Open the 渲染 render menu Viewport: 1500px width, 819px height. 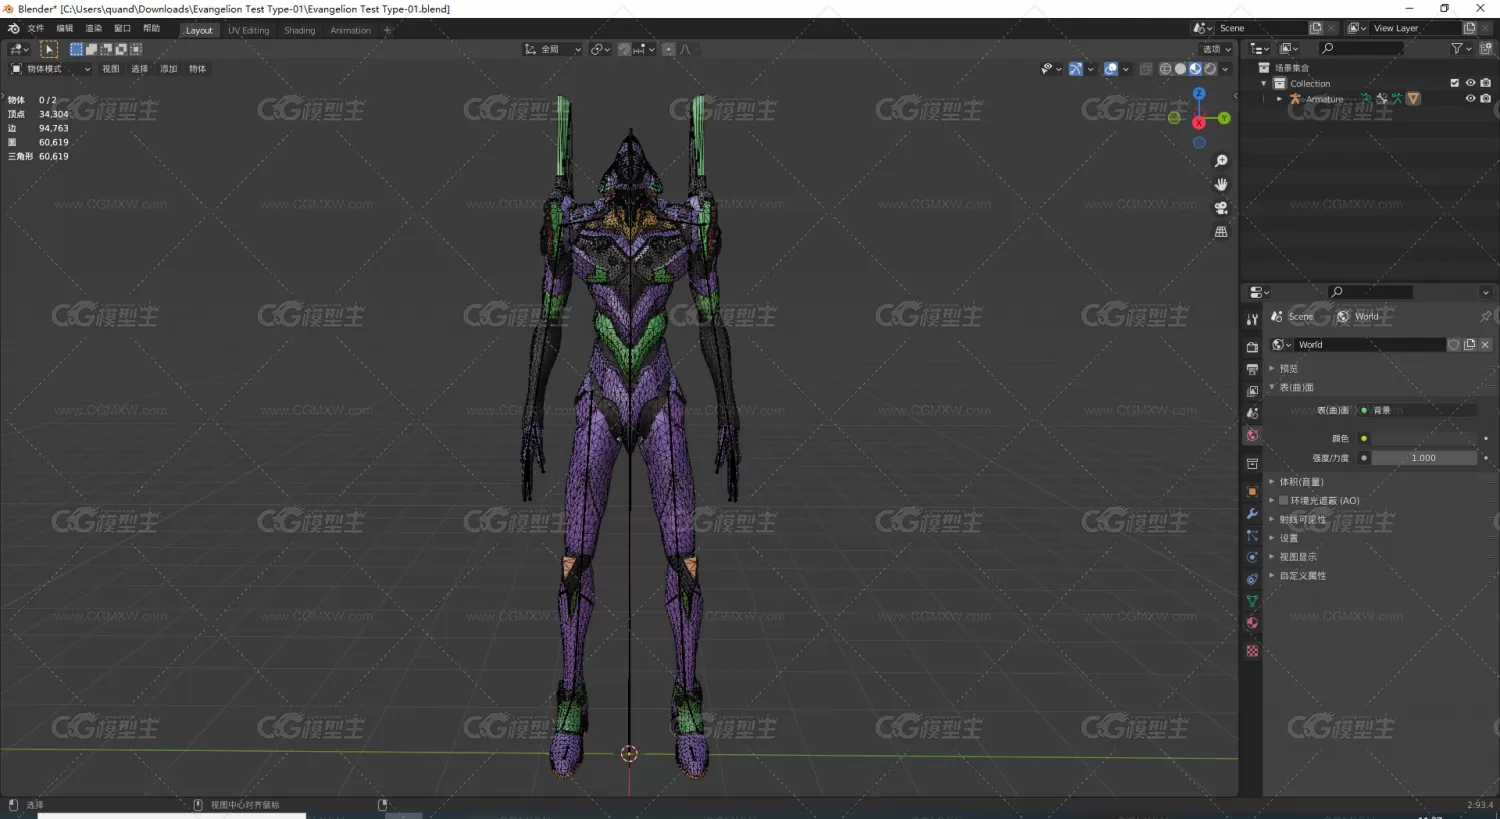pos(94,29)
